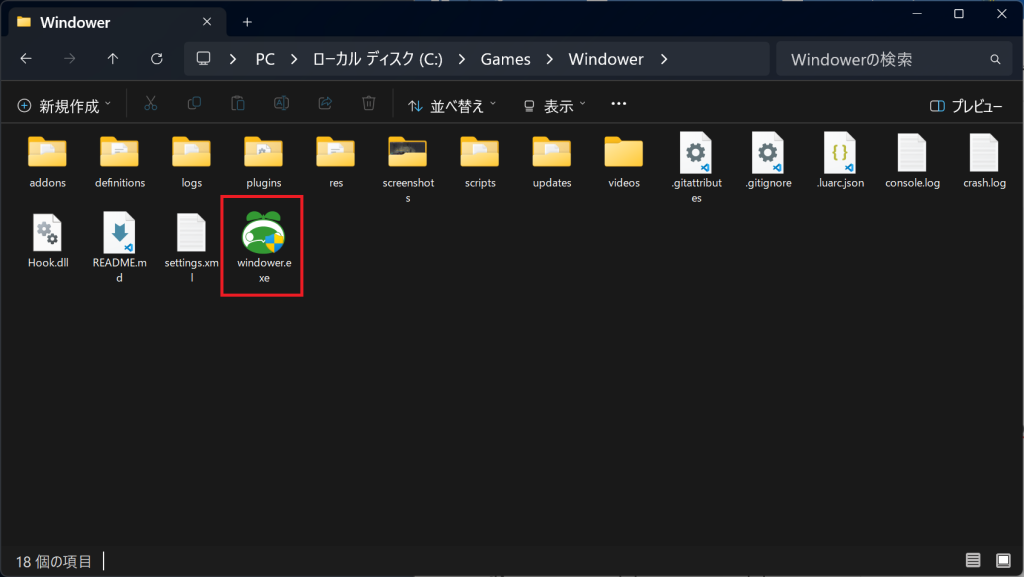Open the addons folder
The height and width of the screenshot is (577, 1024).
(47, 152)
